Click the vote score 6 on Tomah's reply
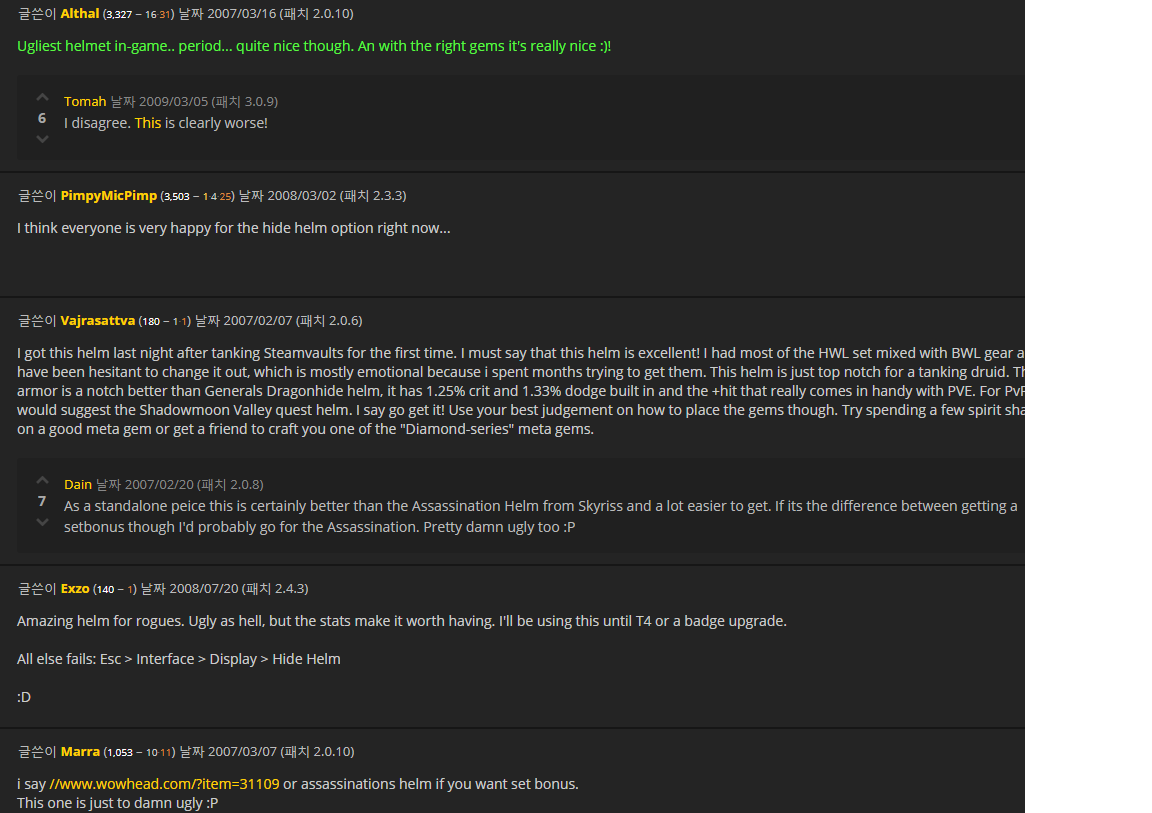 [42, 118]
